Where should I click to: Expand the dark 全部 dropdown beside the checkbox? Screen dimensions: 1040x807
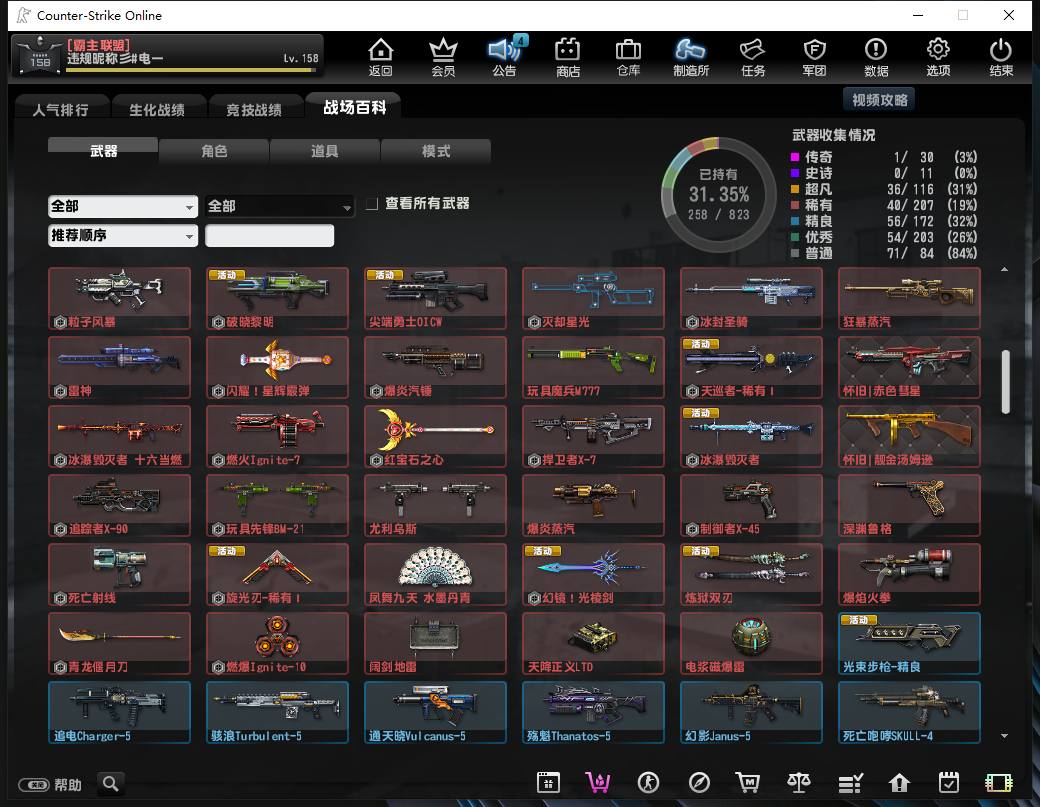(x=279, y=206)
